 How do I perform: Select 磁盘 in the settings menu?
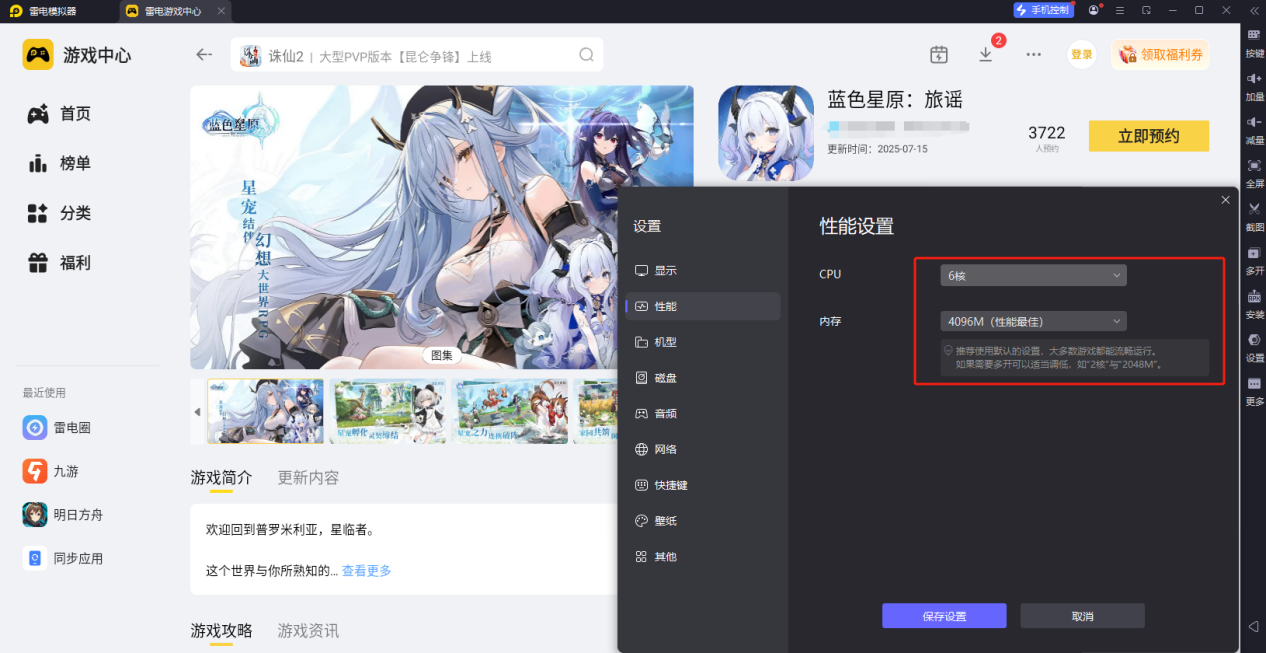click(x=703, y=378)
